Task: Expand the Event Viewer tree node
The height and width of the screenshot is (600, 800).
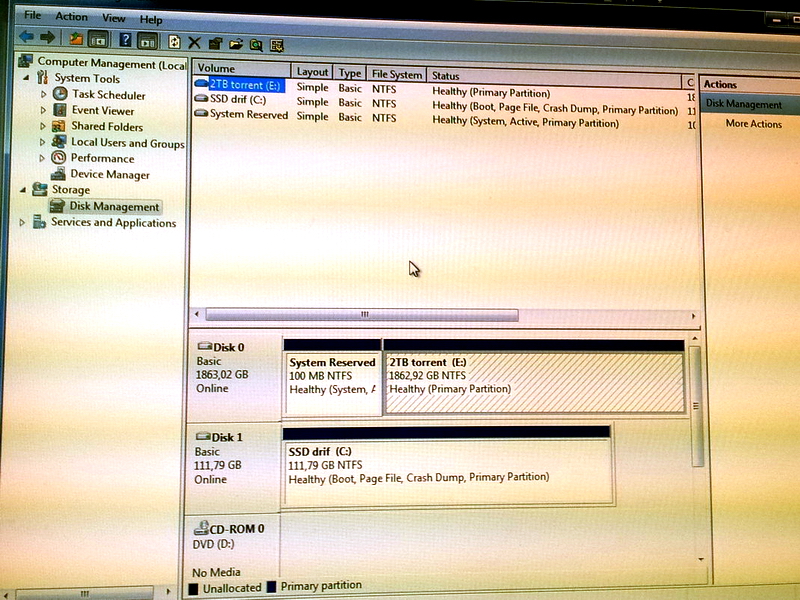Action: (x=44, y=111)
